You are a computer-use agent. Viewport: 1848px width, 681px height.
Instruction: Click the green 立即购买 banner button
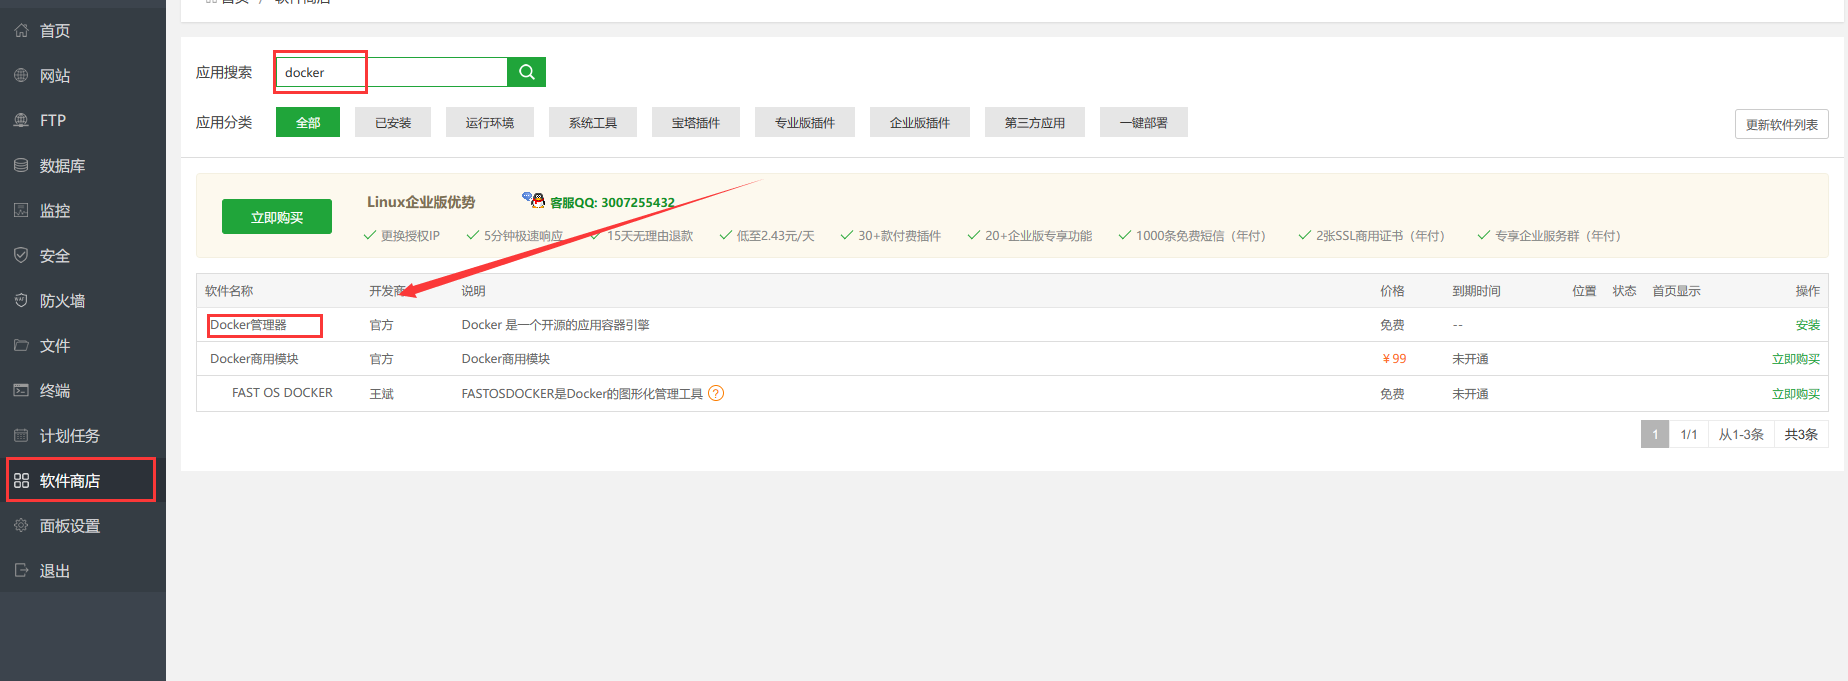pos(277,217)
